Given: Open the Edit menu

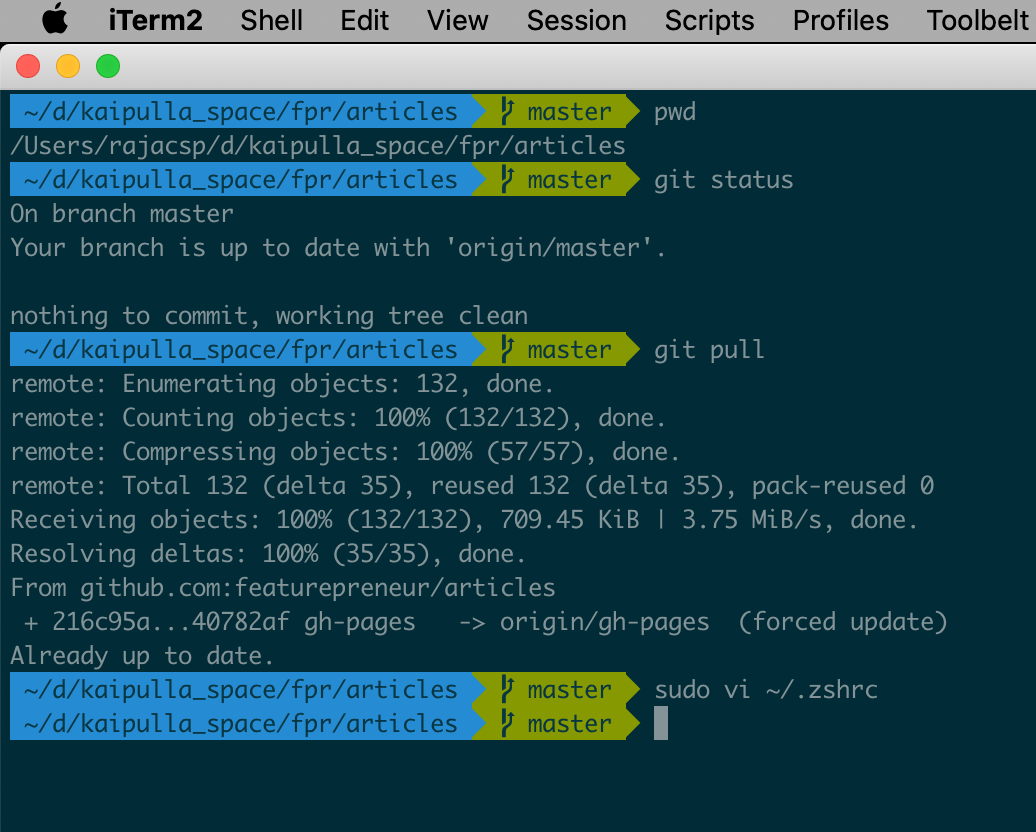Looking at the screenshot, I should (364, 20).
